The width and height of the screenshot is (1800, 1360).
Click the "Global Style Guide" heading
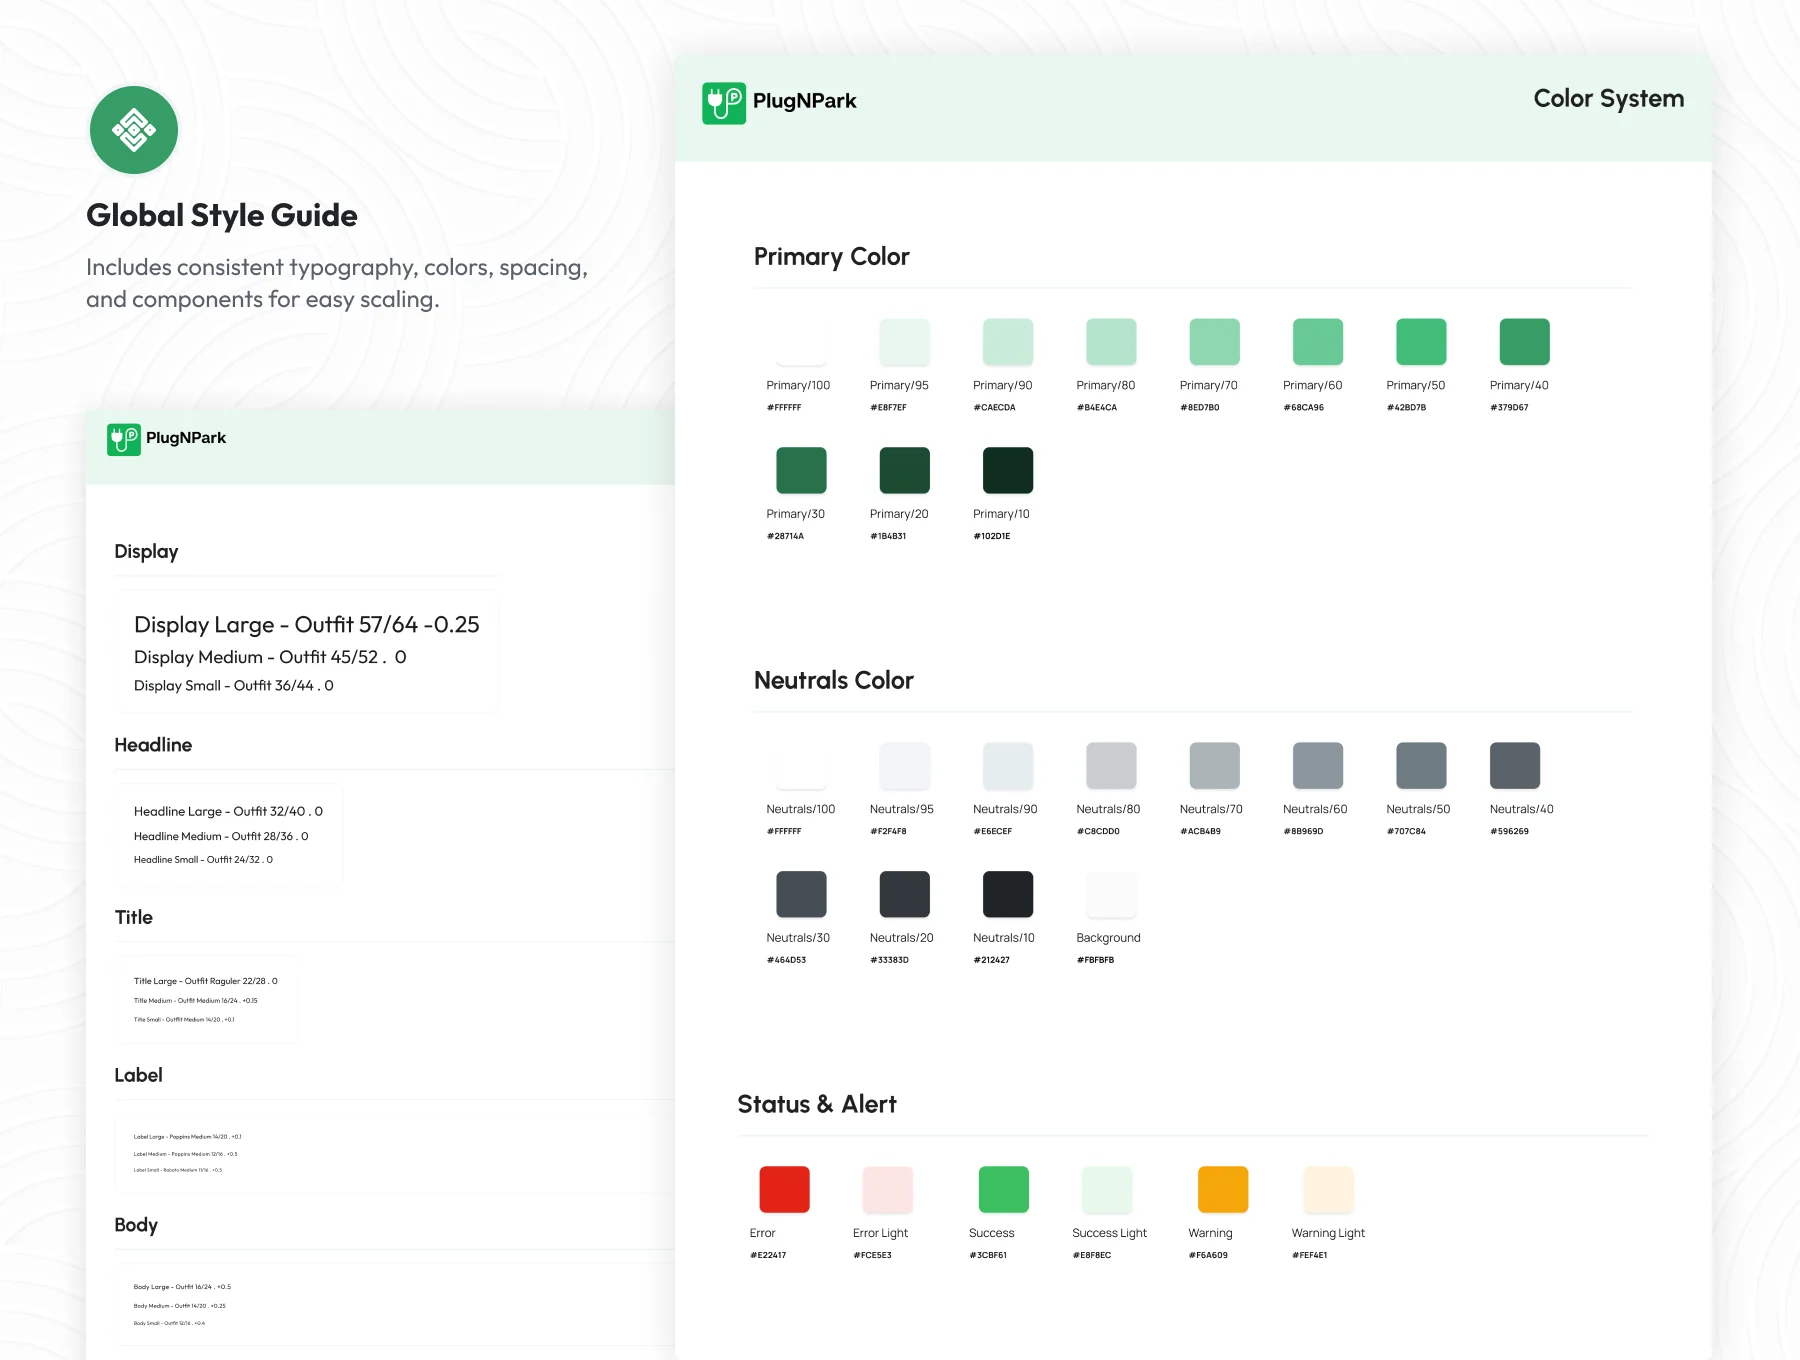(222, 216)
